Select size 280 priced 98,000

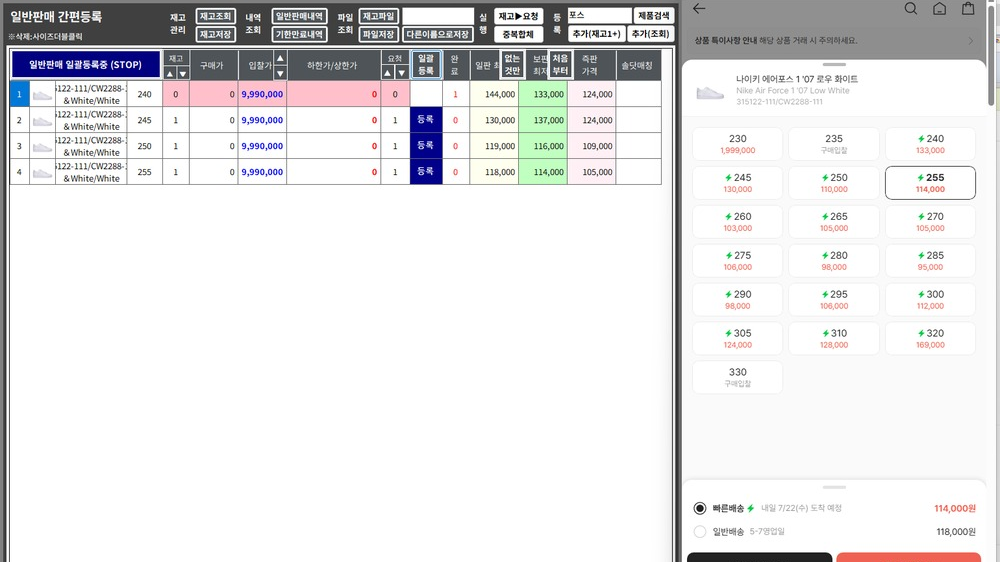[834, 261]
